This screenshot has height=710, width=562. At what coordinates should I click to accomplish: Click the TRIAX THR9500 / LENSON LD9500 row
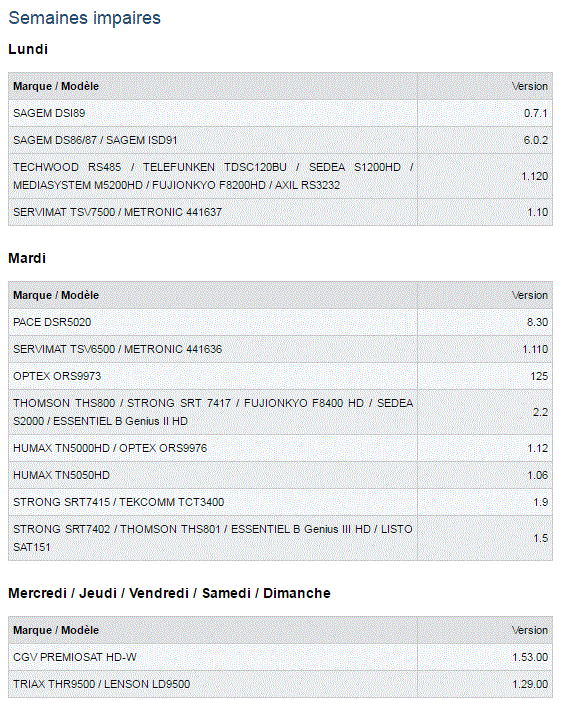[x=280, y=684]
